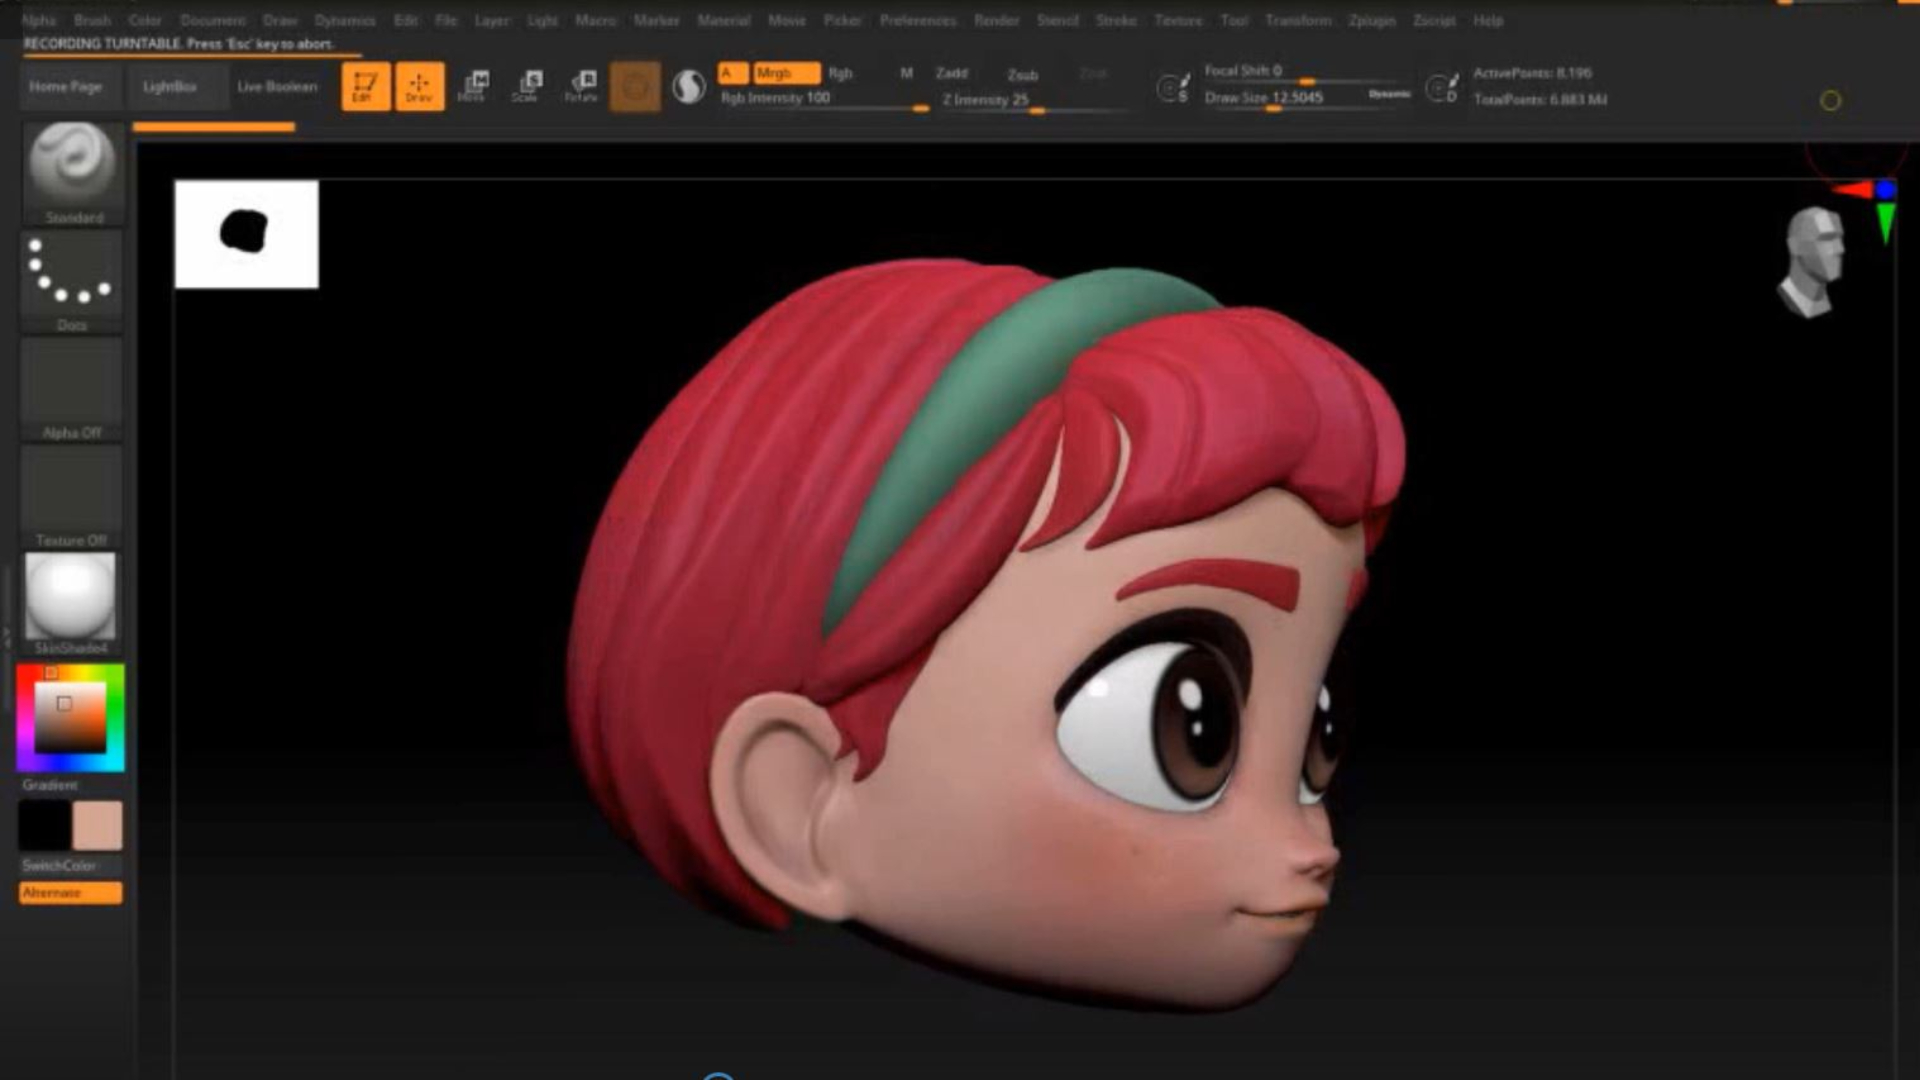Select the Edit mode button
Screen dimensions: 1920x1080
(x=365, y=86)
